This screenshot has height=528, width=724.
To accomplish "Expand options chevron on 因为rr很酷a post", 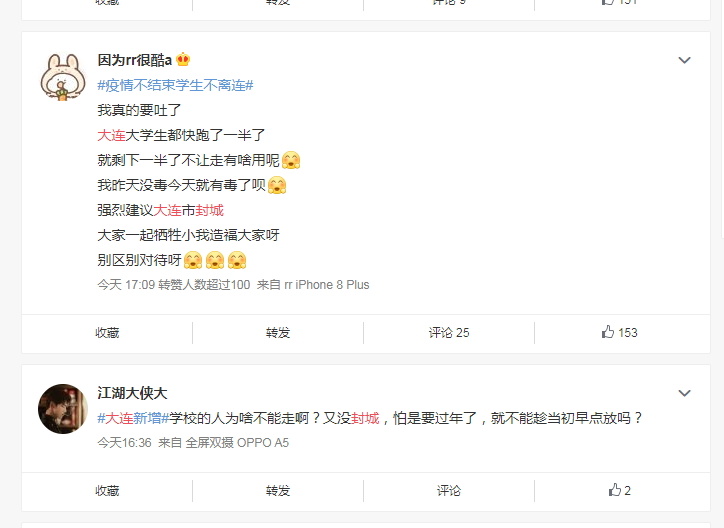I will coord(684,60).
